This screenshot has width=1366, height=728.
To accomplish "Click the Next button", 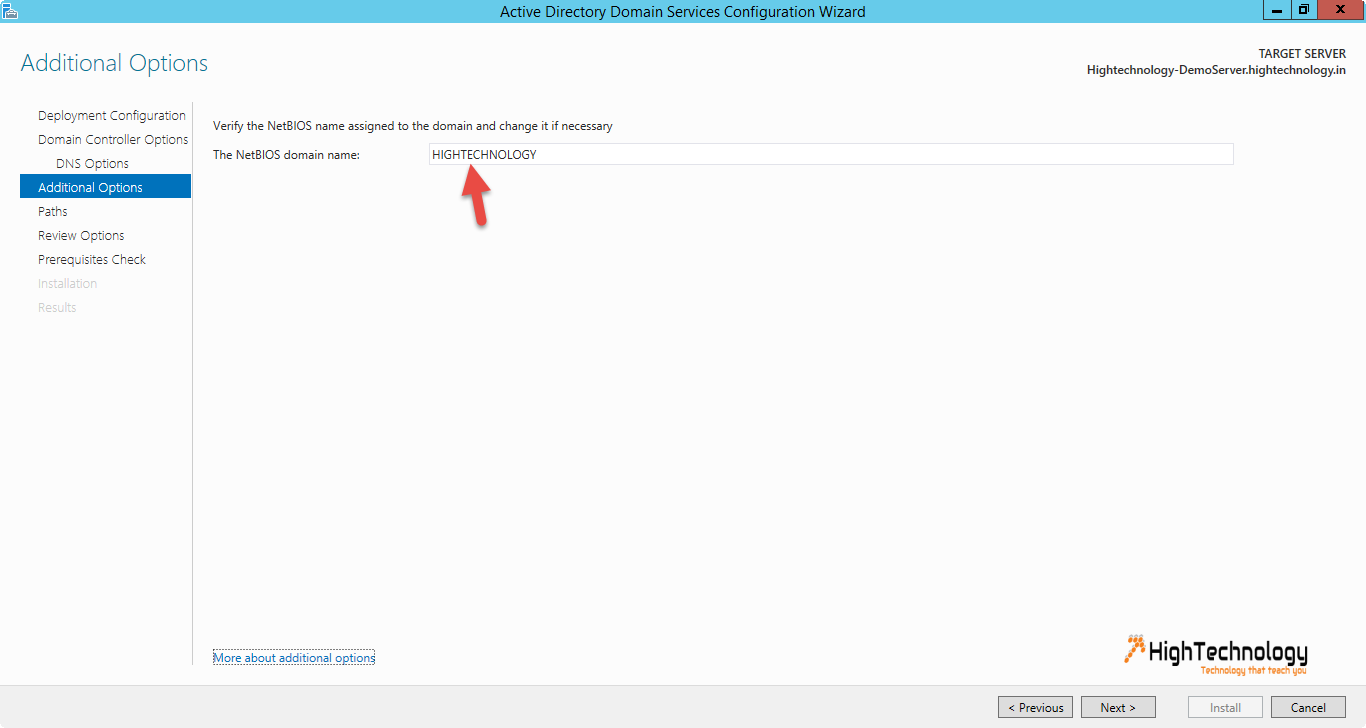I will coord(1118,707).
